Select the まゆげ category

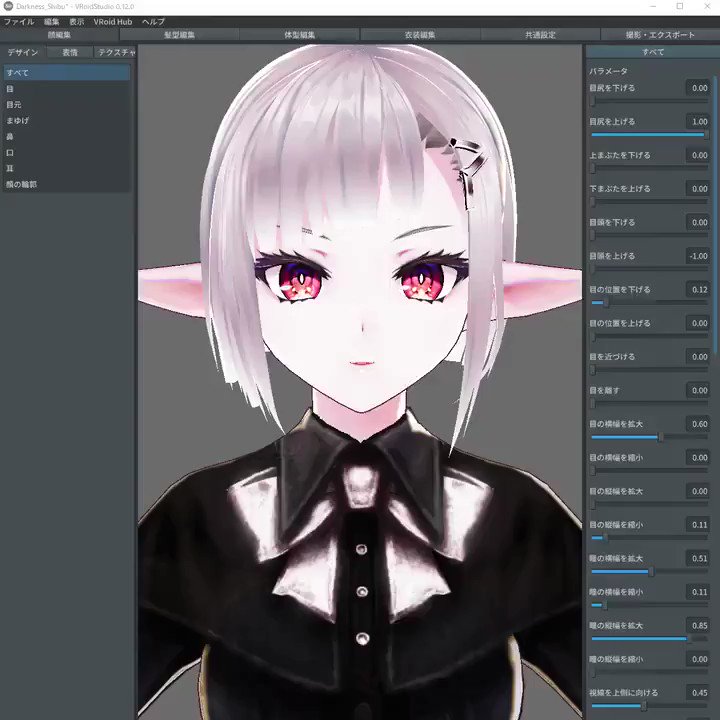click(67, 120)
